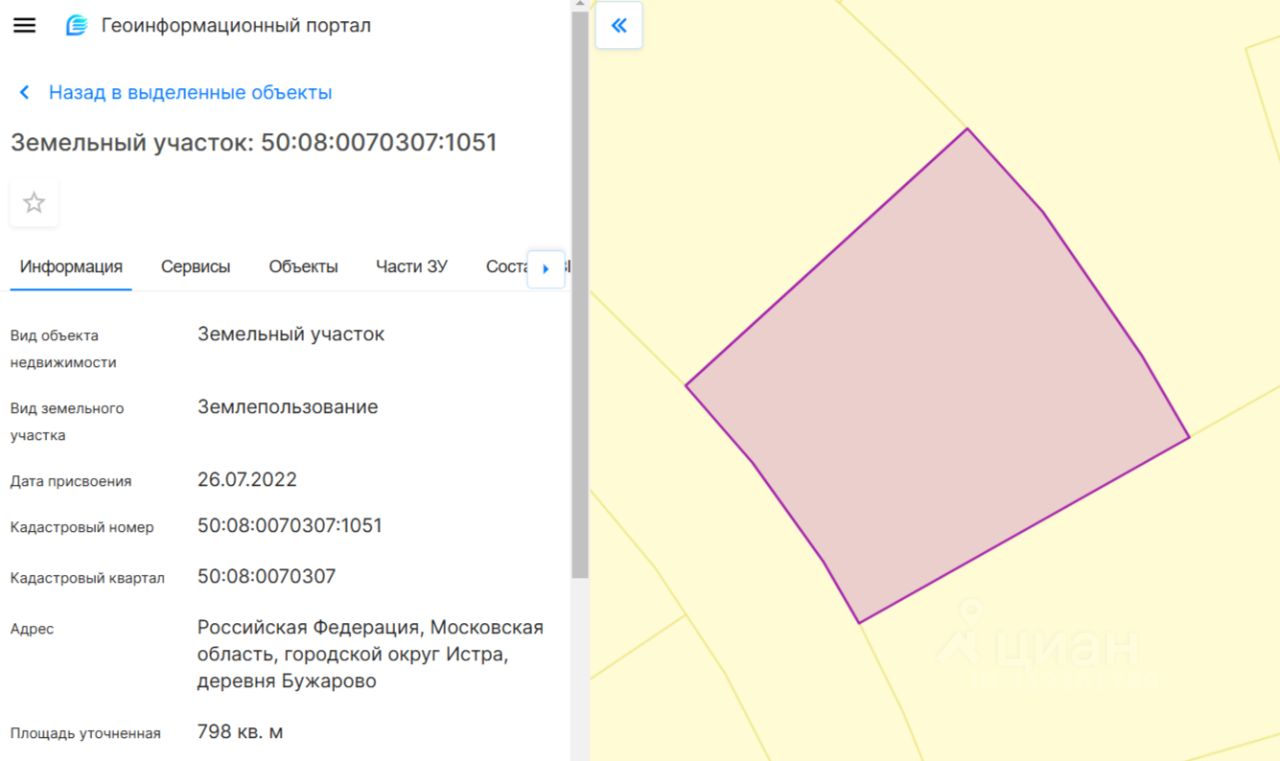The height and width of the screenshot is (761, 1280).
Task: Click the Геоинформационный портал title text
Action: [x=236, y=26]
